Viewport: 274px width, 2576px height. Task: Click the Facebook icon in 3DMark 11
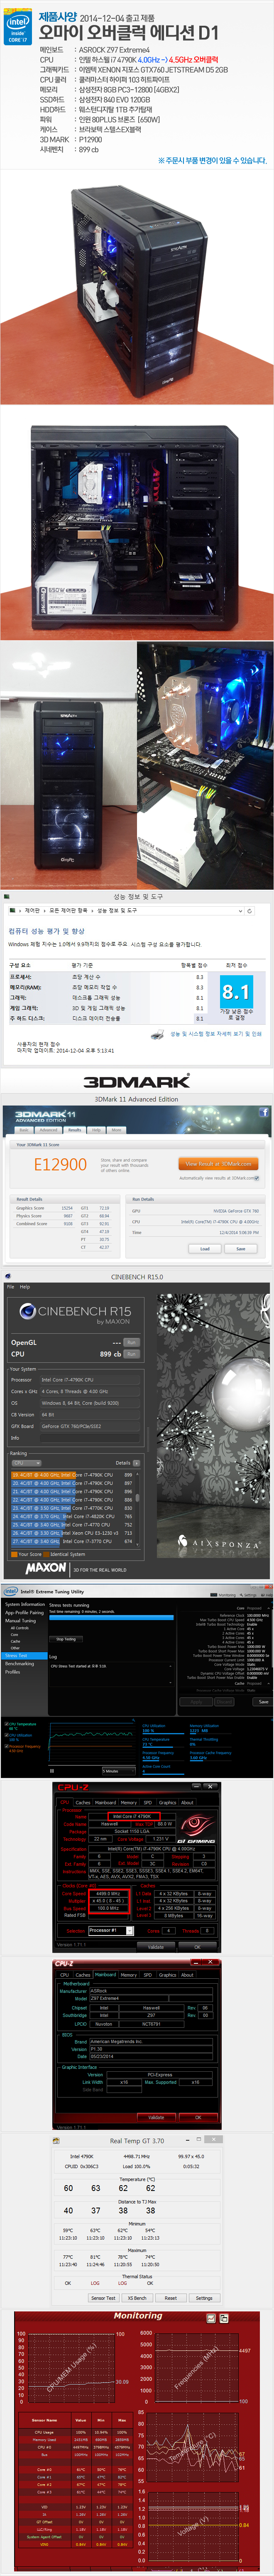264,1111
